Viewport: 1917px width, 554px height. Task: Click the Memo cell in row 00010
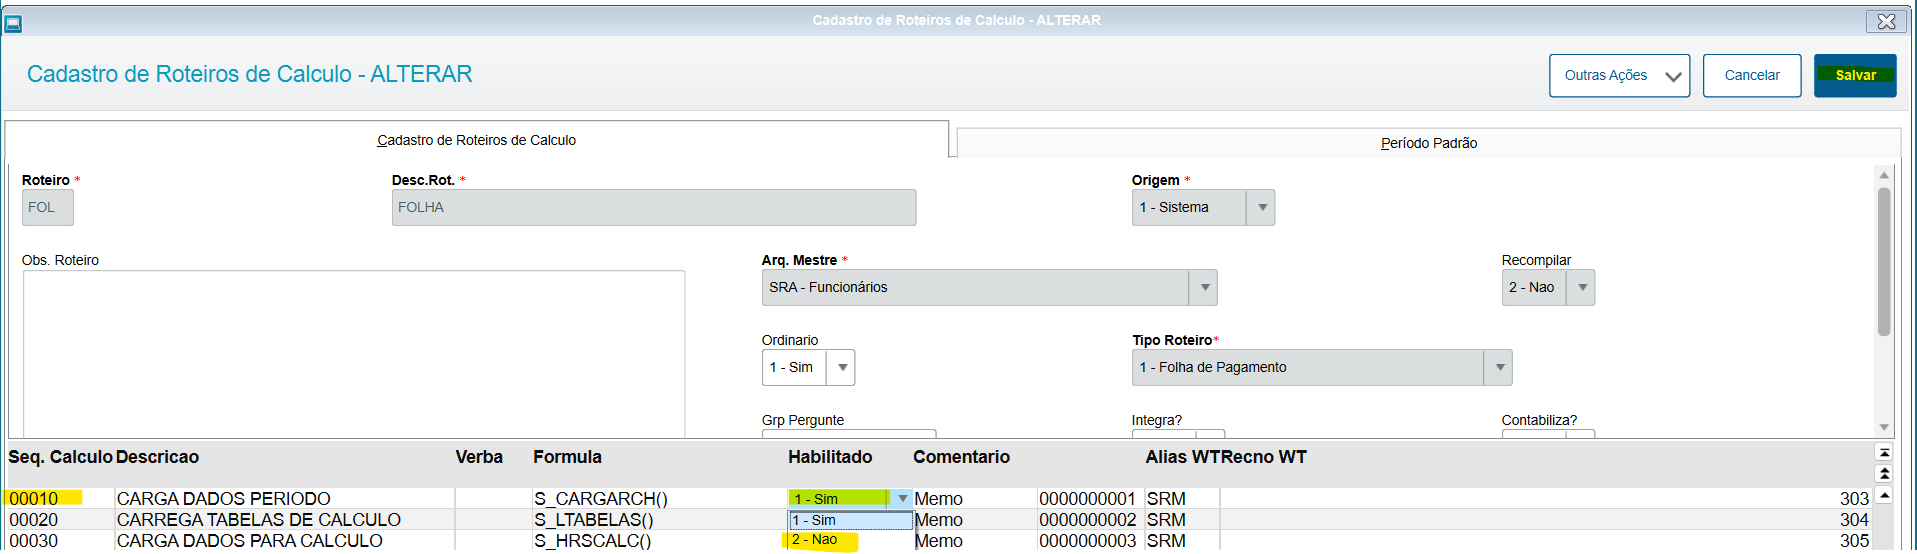click(974, 498)
